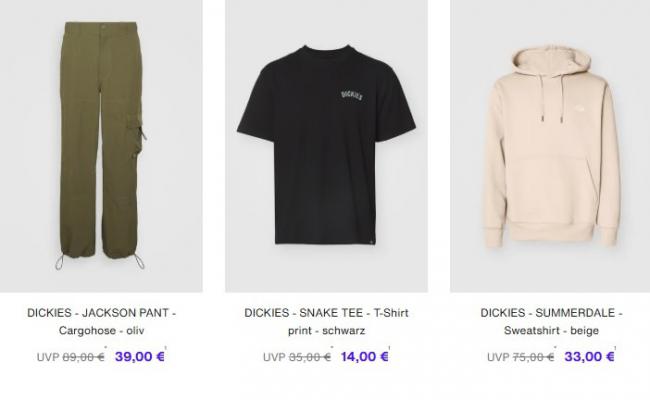Click the struck-through UVP 35,00 € price

coord(297,357)
